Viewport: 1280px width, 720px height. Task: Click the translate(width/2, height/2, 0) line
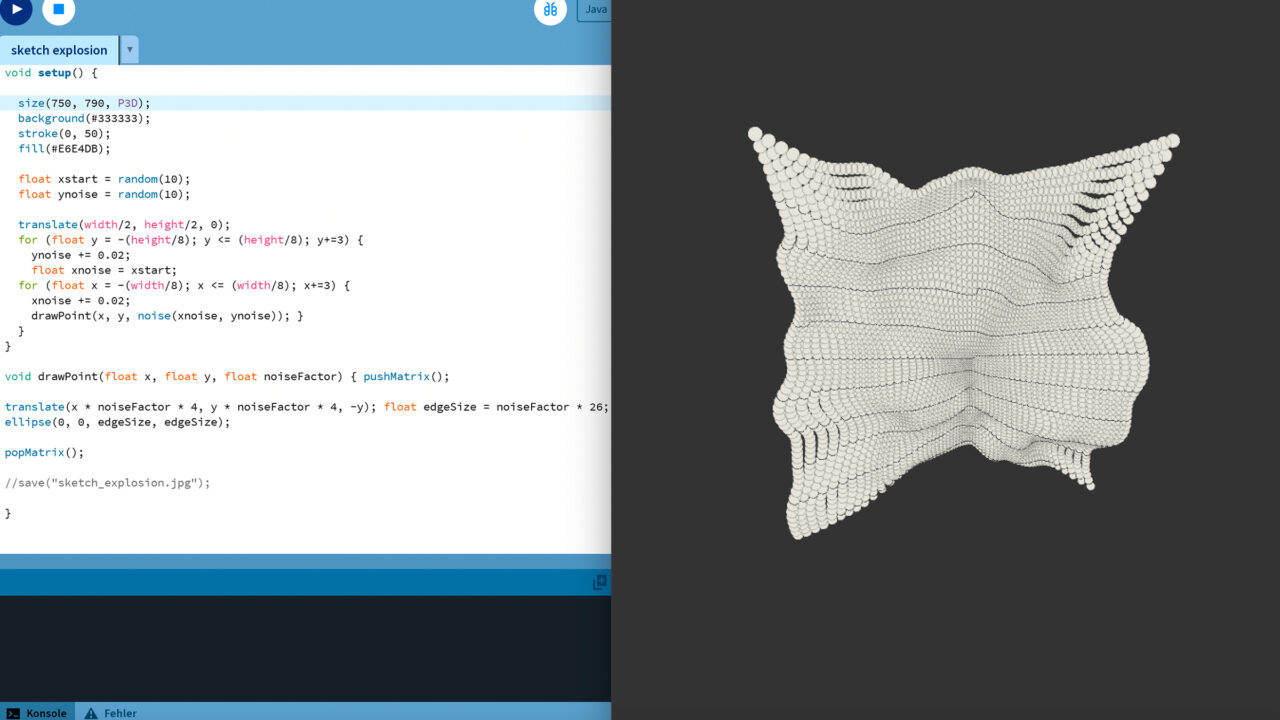(x=124, y=225)
